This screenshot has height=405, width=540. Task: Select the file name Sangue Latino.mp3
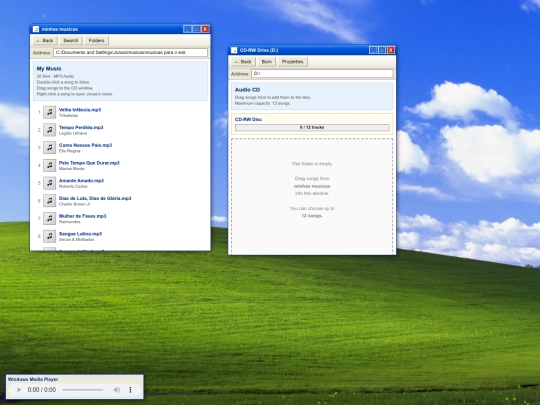[x=80, y=234]
